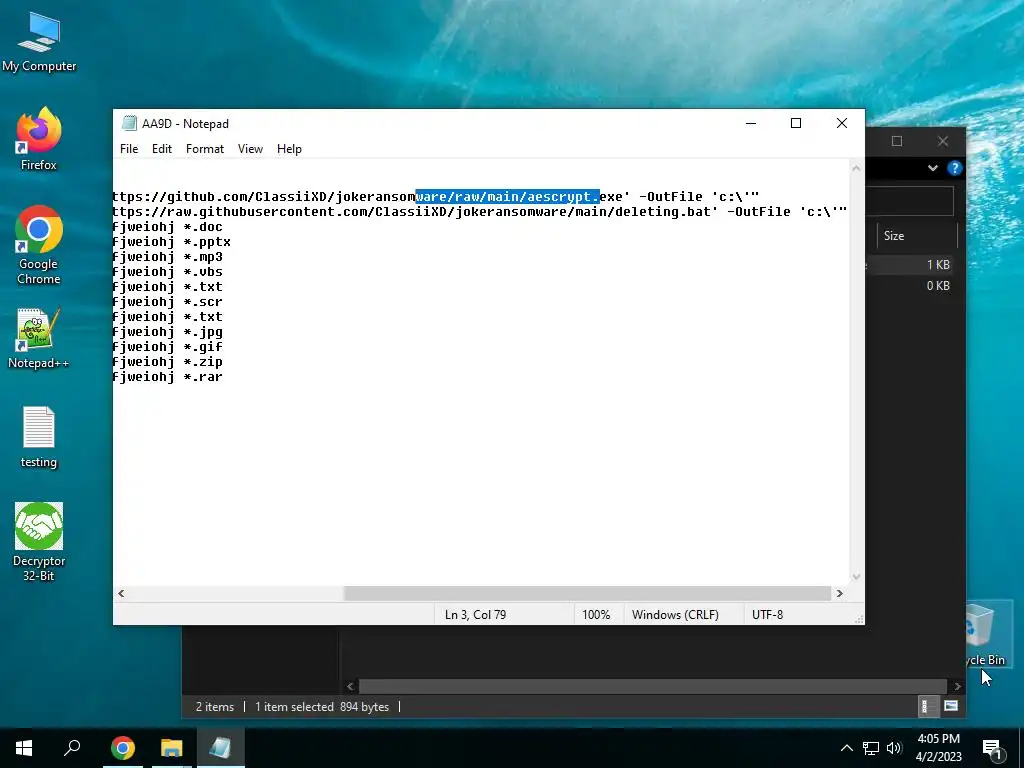The image size is (1024, 768).
Task: Switch Explorer to large icons view
Action: 951,706
